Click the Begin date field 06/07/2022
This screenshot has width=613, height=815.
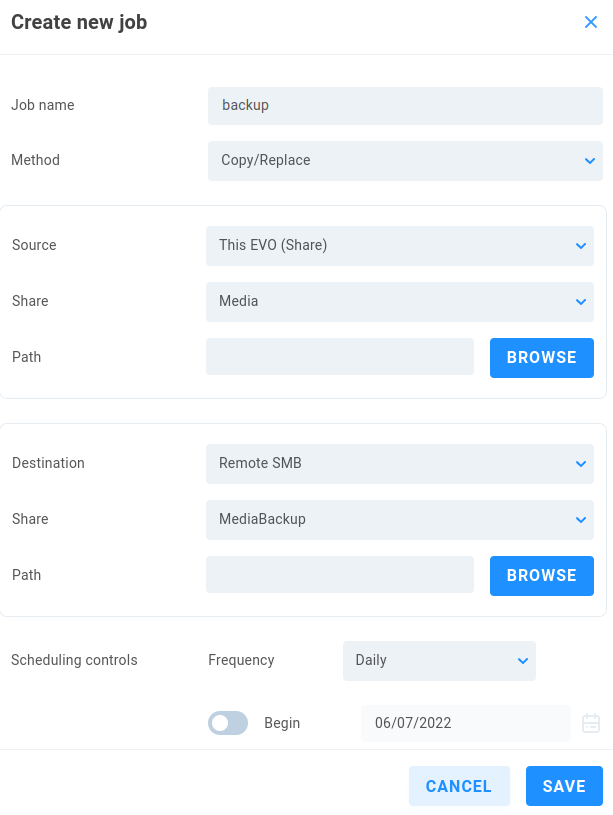point(465,723)
